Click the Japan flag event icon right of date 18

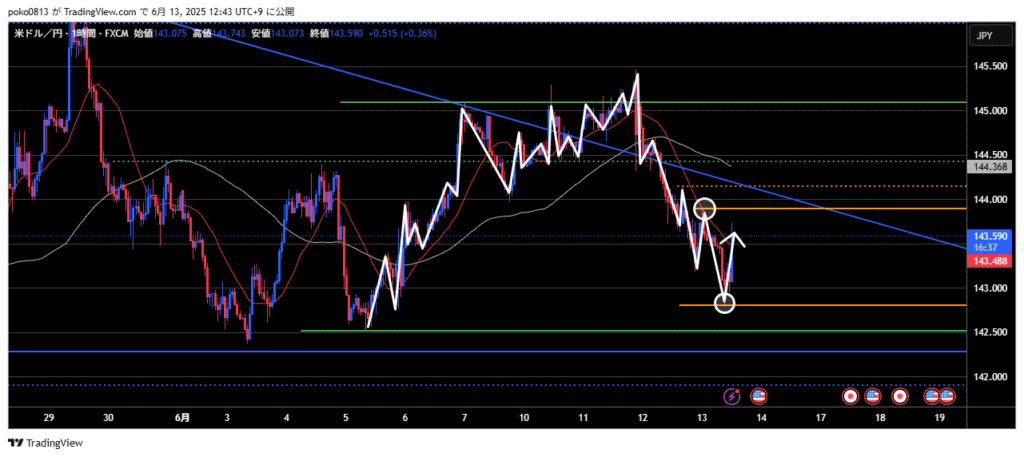pyautogui.click(x=899, y=396)
